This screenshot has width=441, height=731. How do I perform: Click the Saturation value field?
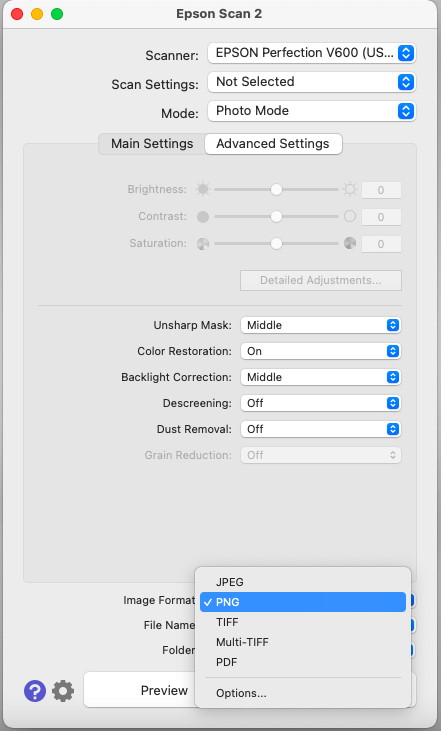point(381,244)
